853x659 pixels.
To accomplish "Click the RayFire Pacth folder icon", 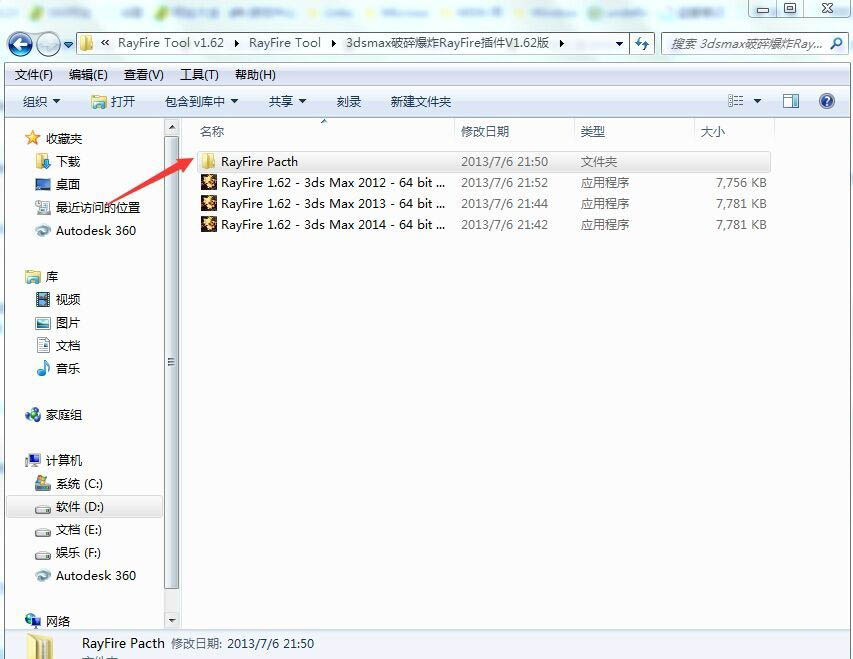I will pos(208,161).
